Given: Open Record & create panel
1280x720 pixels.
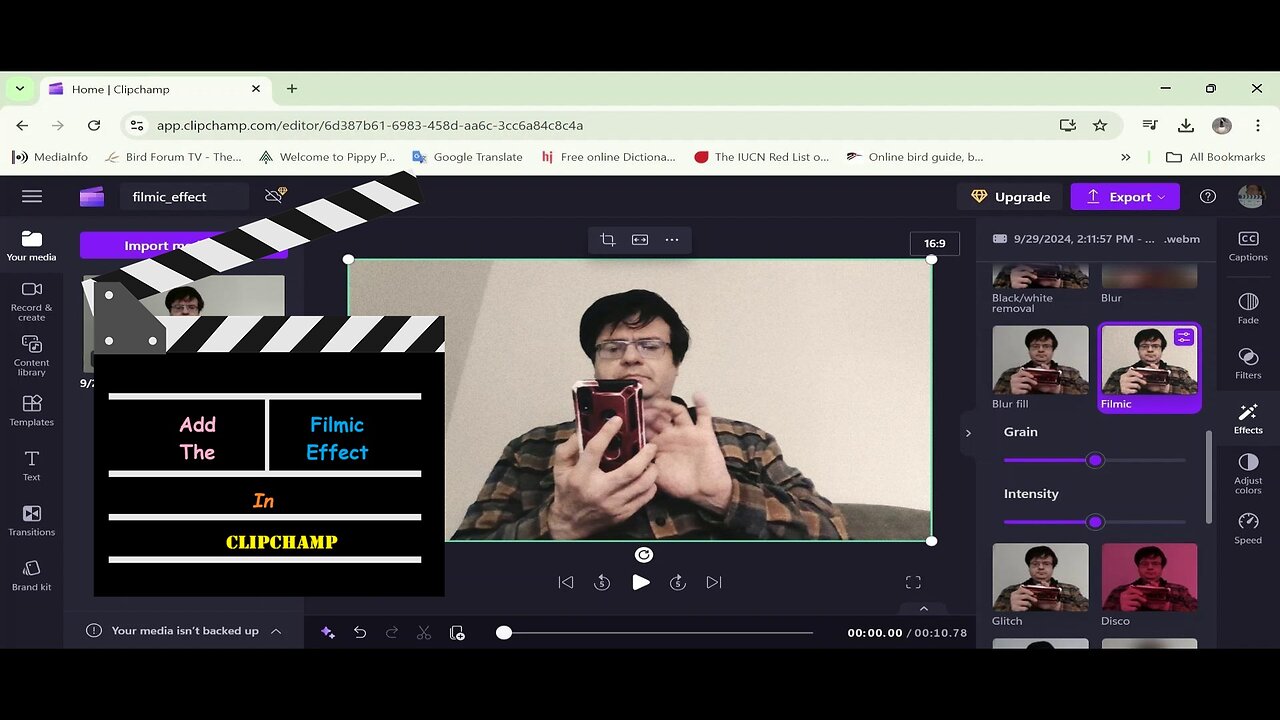Looking at the screenshot, I should click(32, 299).
